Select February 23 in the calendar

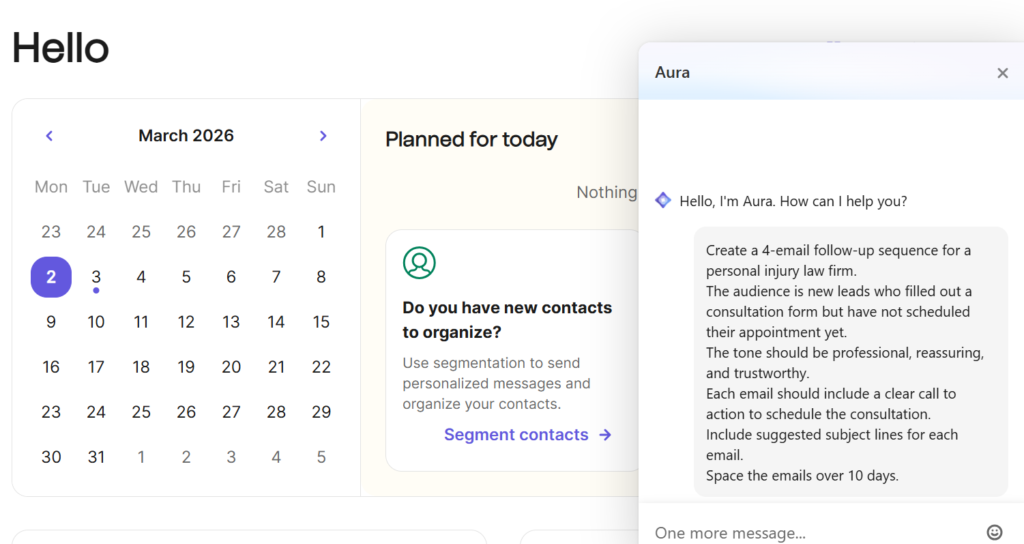51,232
